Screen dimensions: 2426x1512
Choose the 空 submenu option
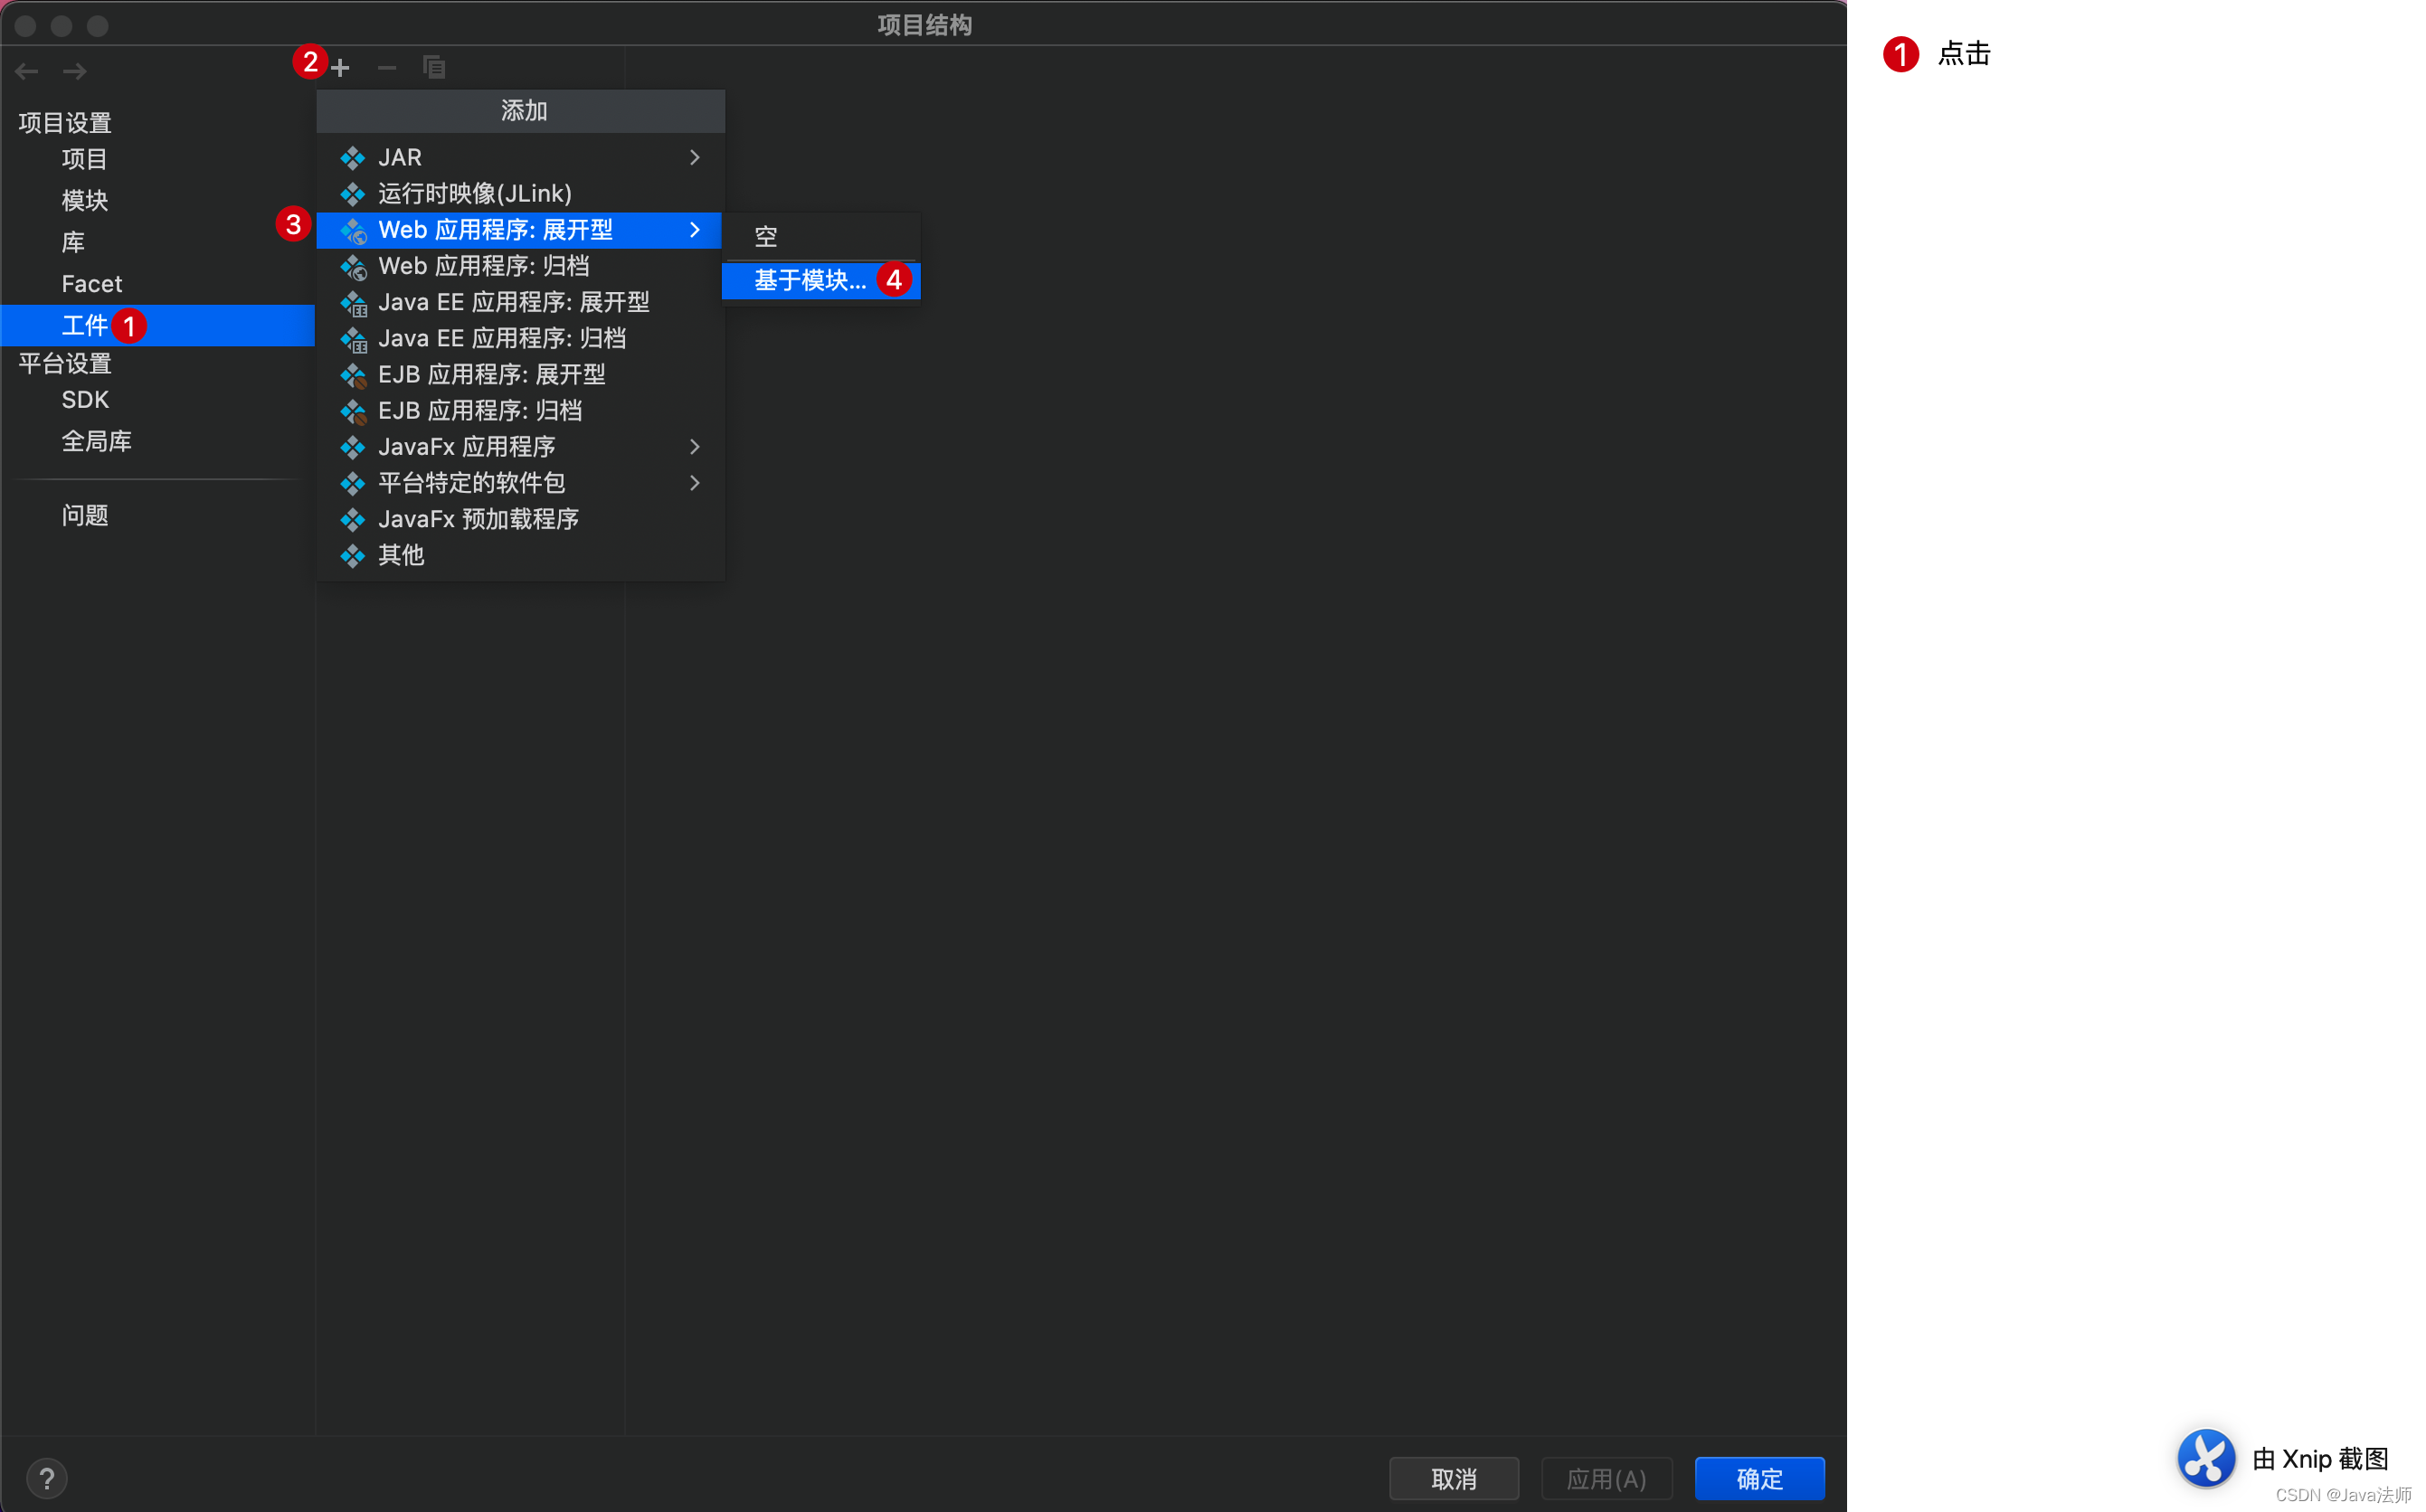[766, 237]
